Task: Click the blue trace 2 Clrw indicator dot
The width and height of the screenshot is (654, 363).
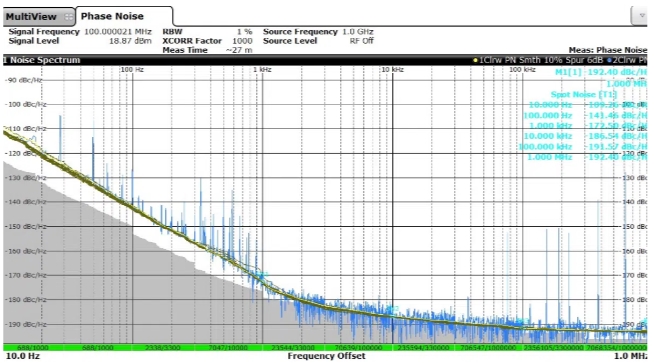Action: tap(609, 60)
